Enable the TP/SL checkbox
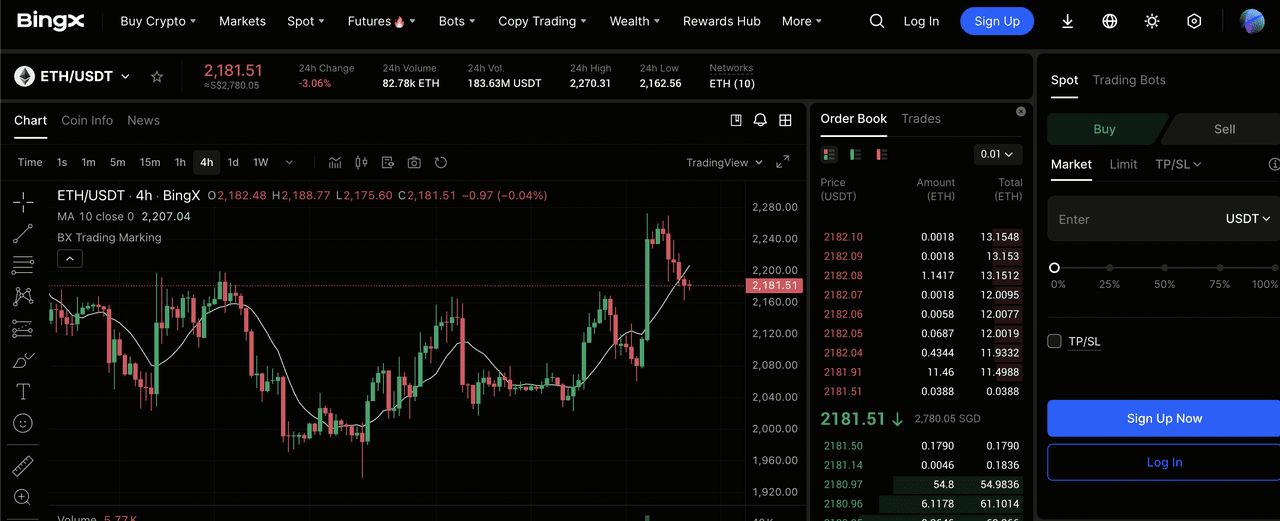This screenshot has height=521, width=1280. 1054,341
